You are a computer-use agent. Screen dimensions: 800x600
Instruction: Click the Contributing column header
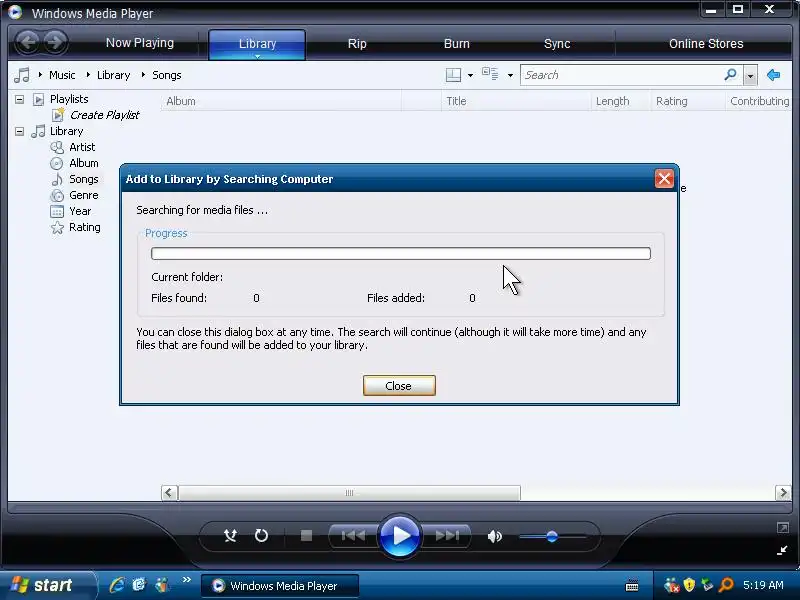759,101
